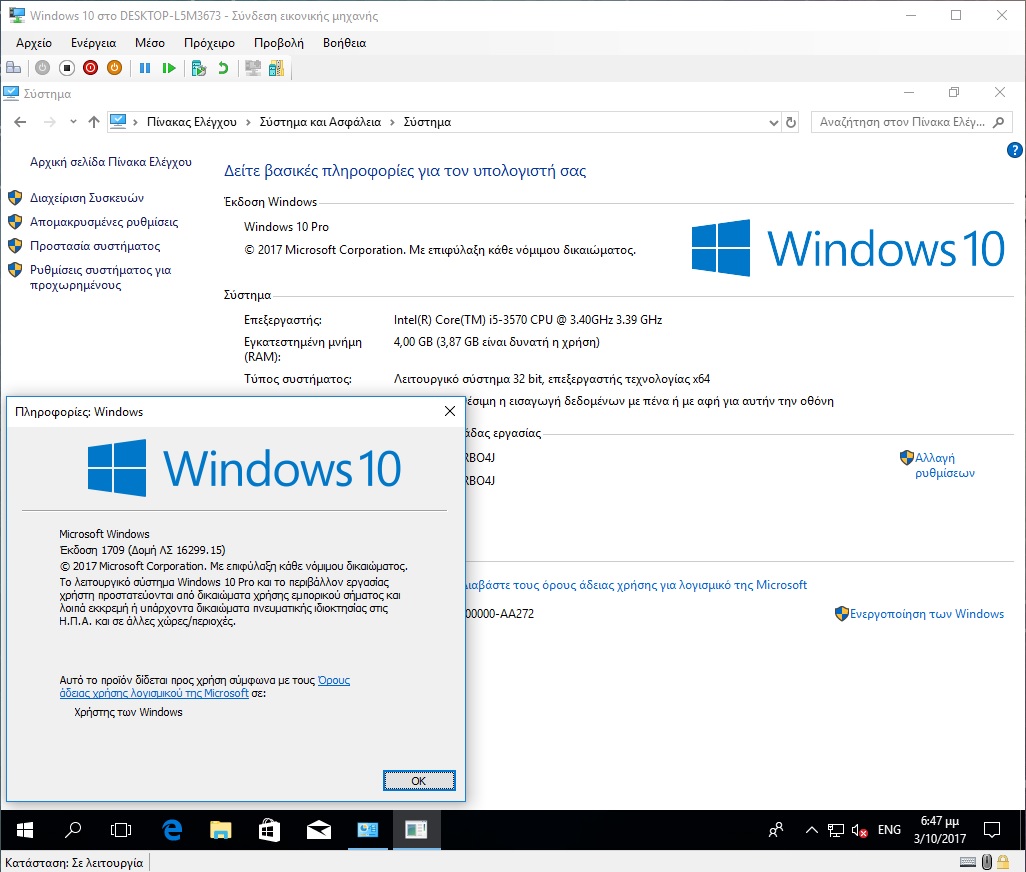Expand the chevron before Πίνακας Ελέγχου
Viewport: 1026px width, 872px height.
[x=135, y=122]
